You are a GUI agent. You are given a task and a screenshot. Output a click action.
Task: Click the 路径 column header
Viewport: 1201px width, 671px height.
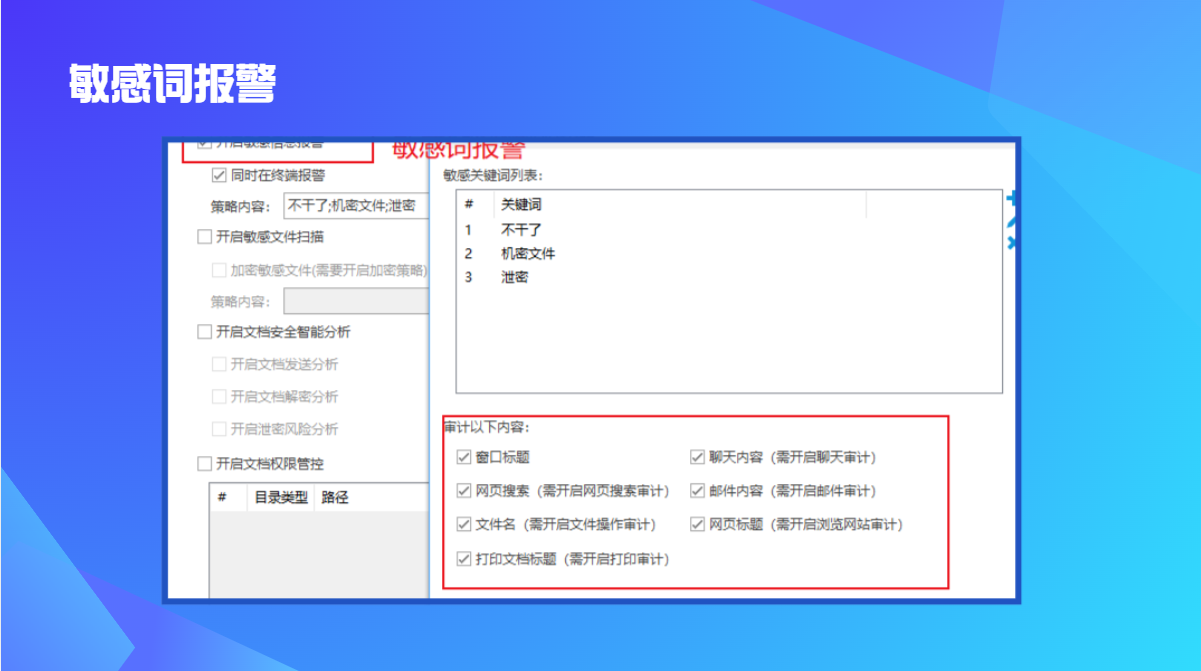click(335, 497)
